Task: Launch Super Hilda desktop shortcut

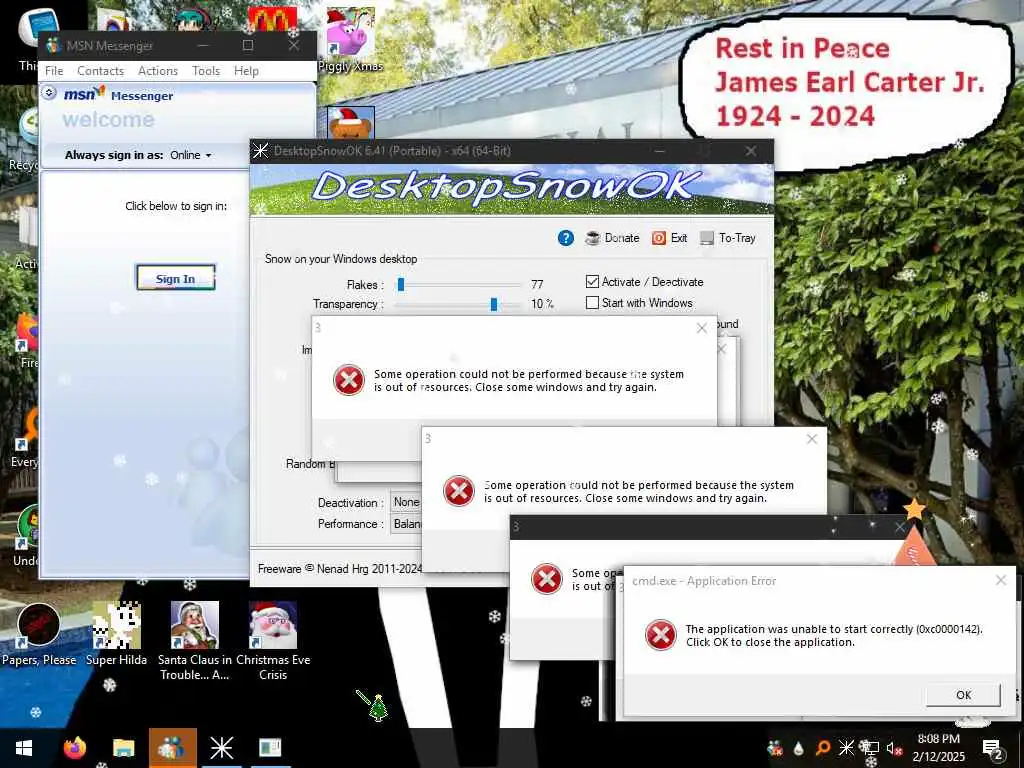Action: click(x=116, y=635)
